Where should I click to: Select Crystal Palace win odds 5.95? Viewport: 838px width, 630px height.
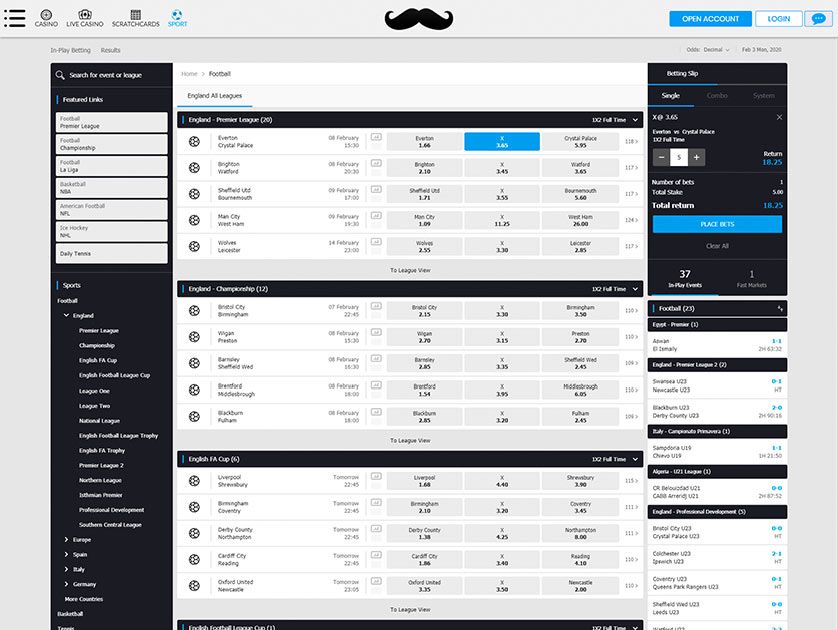point(580,142)
